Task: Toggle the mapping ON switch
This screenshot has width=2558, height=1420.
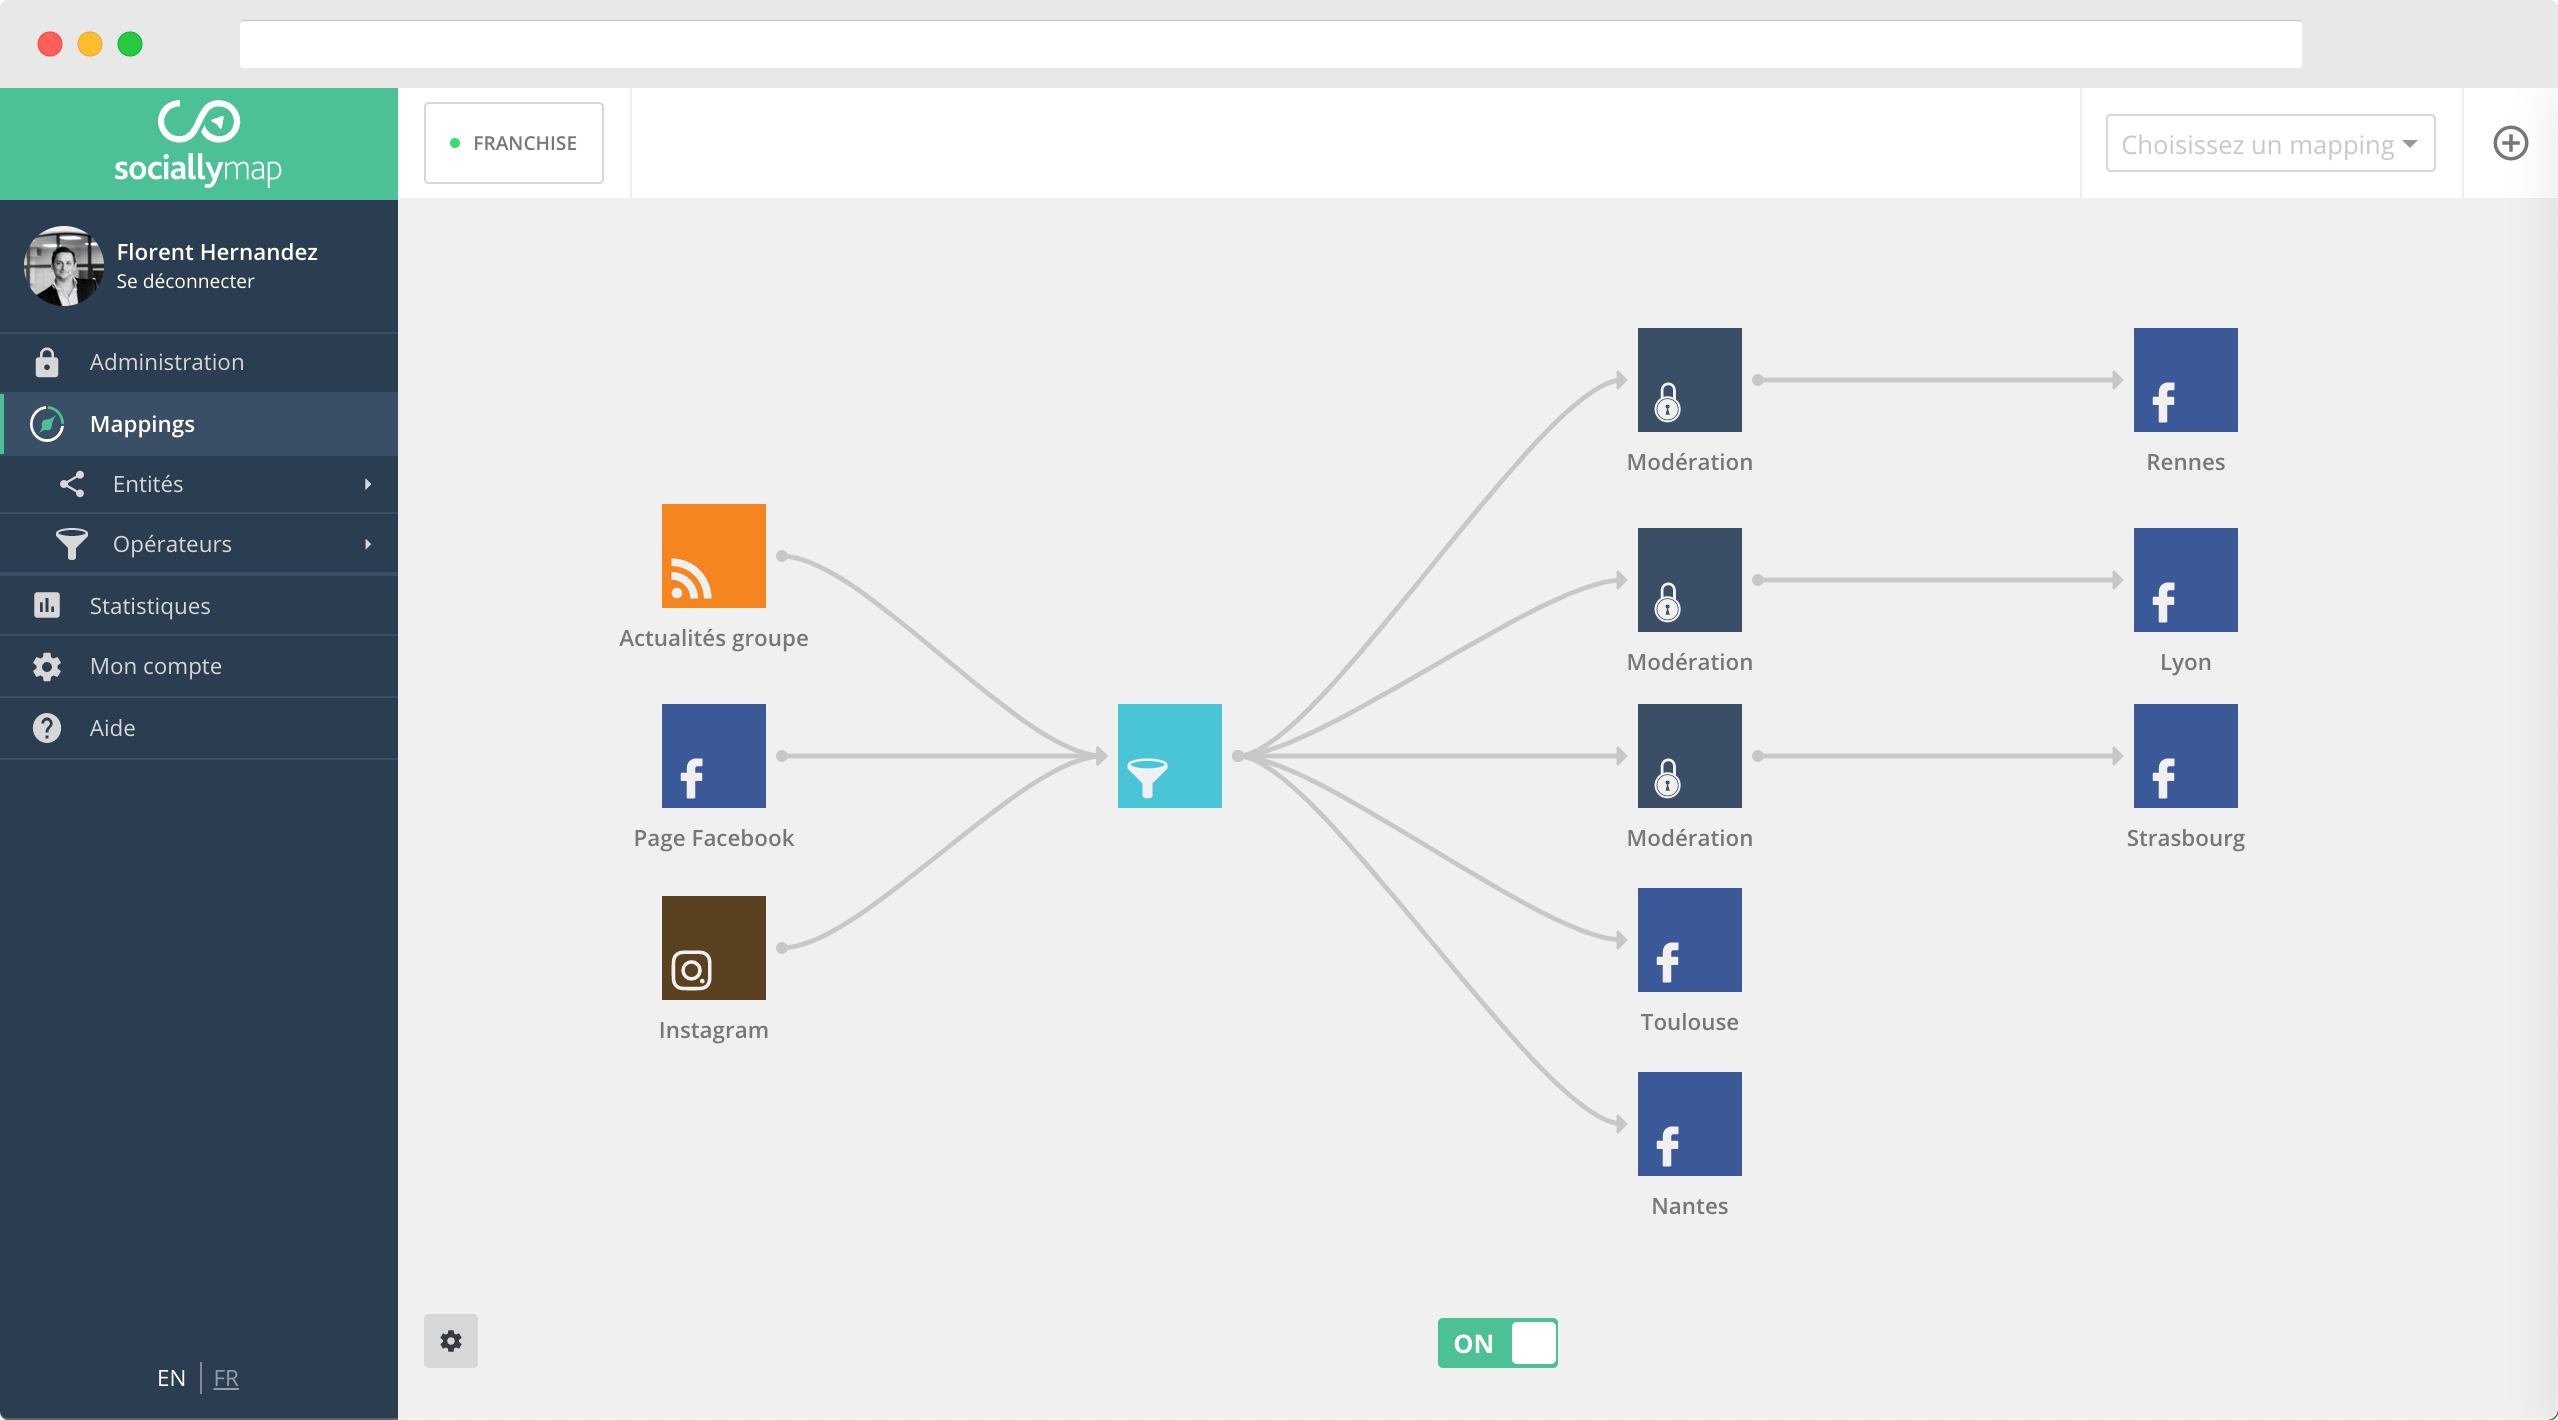Action: 1497,1343
